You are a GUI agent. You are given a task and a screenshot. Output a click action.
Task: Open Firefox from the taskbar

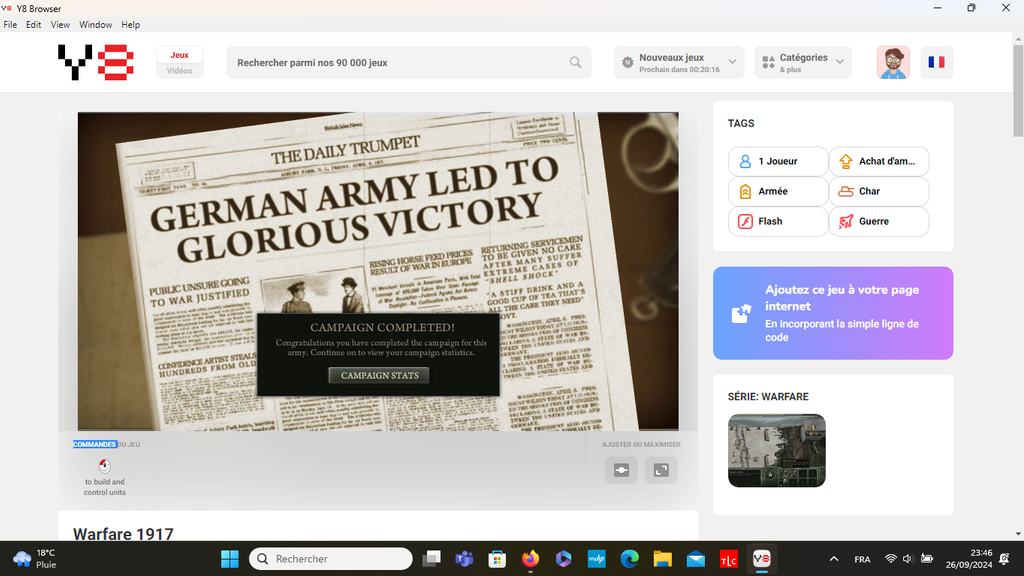click(x=529, y=559)
